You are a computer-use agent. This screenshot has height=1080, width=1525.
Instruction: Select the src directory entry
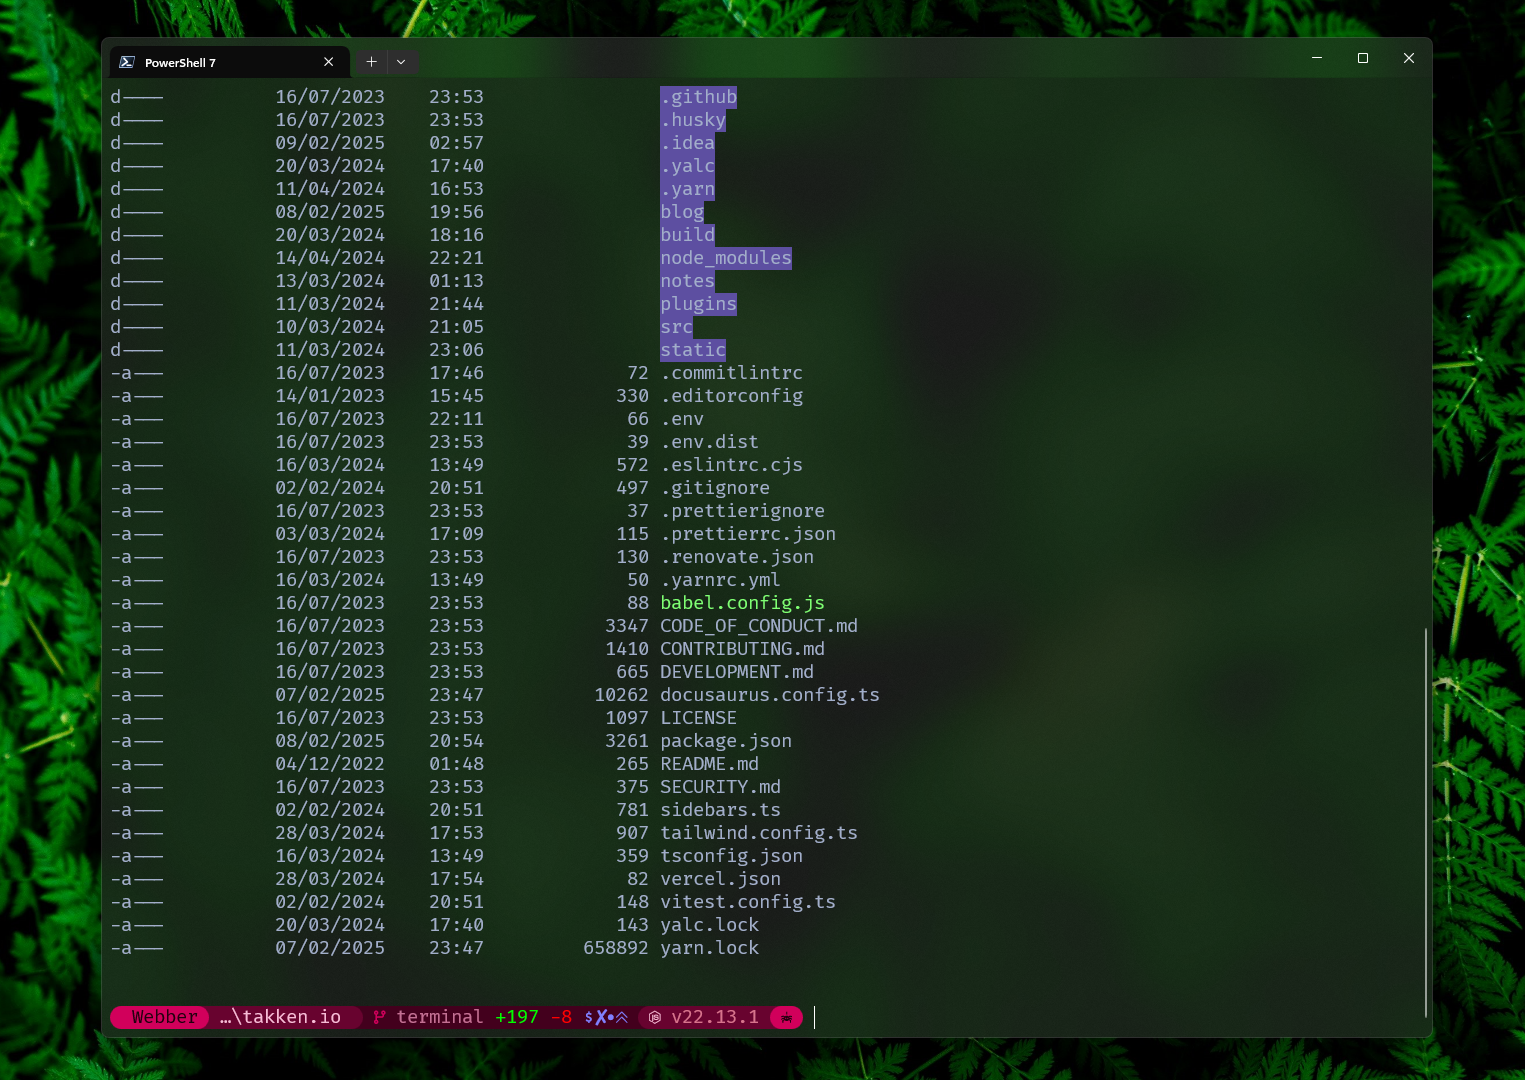tap(675, 326)
